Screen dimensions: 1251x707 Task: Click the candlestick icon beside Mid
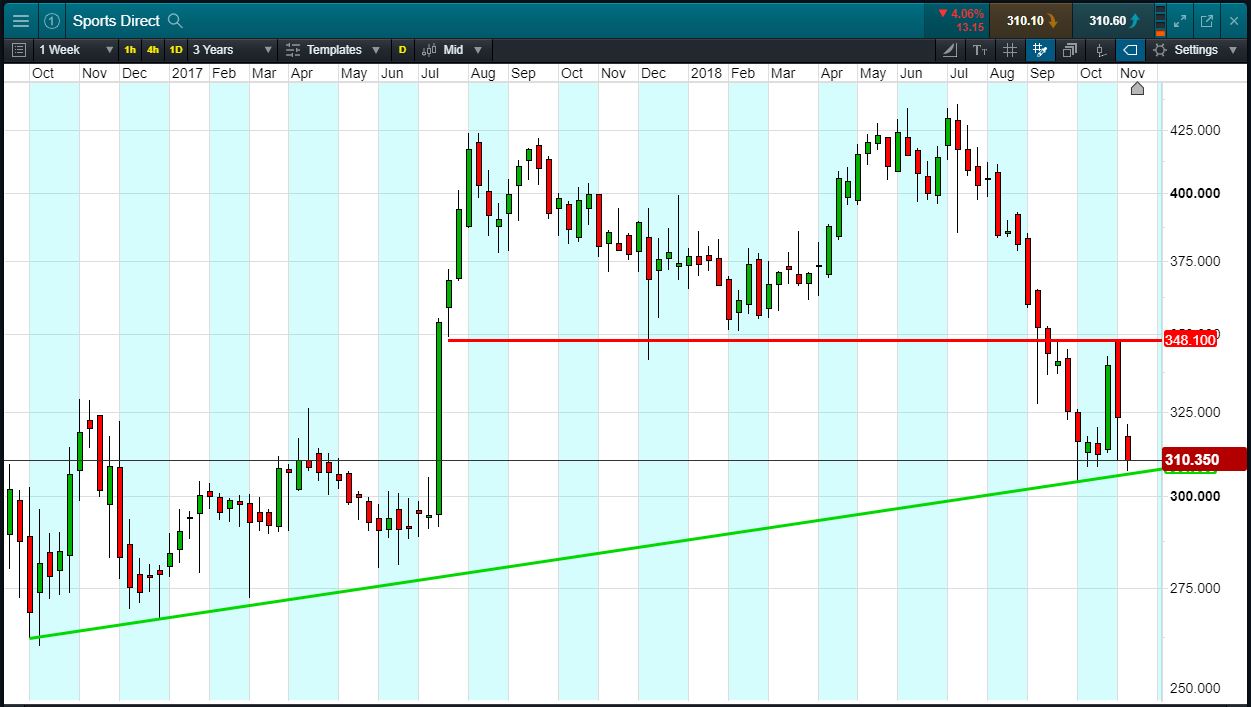429,50
